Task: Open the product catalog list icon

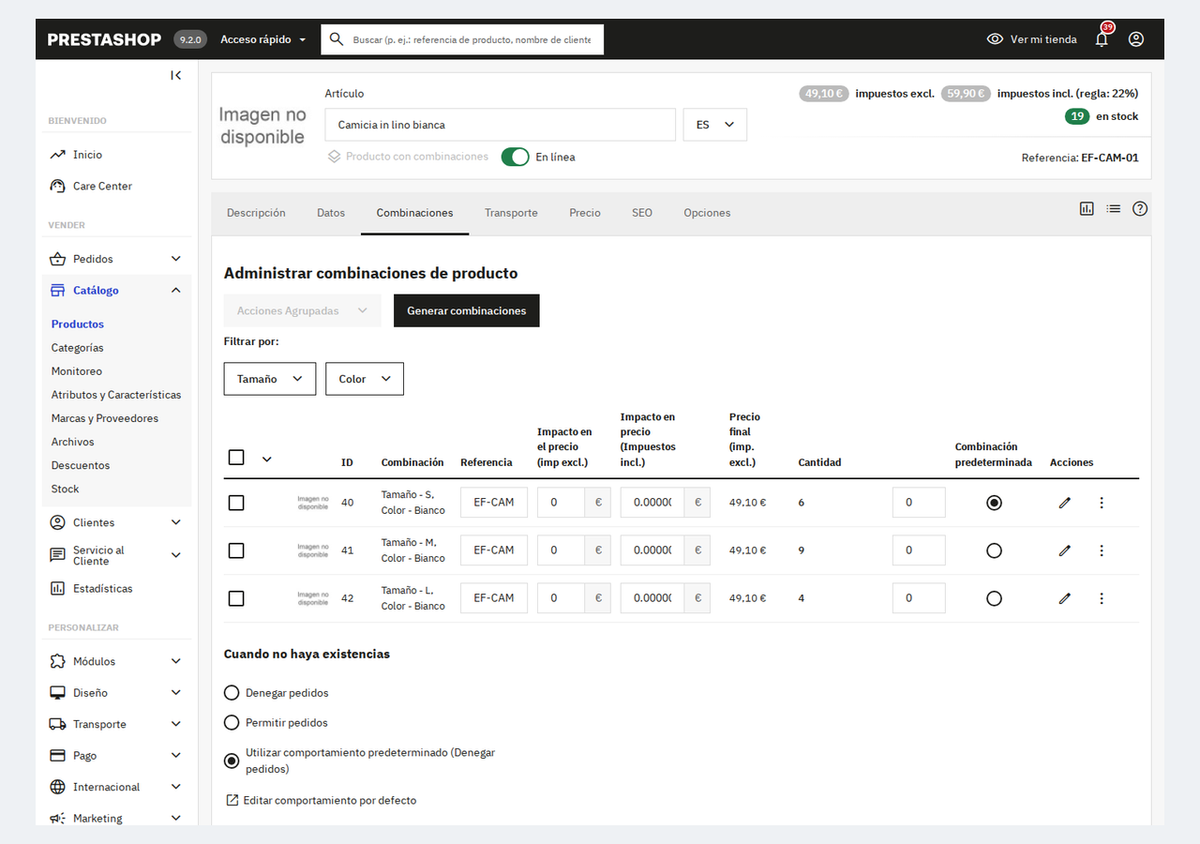Action: click(x=1113, y=209)
